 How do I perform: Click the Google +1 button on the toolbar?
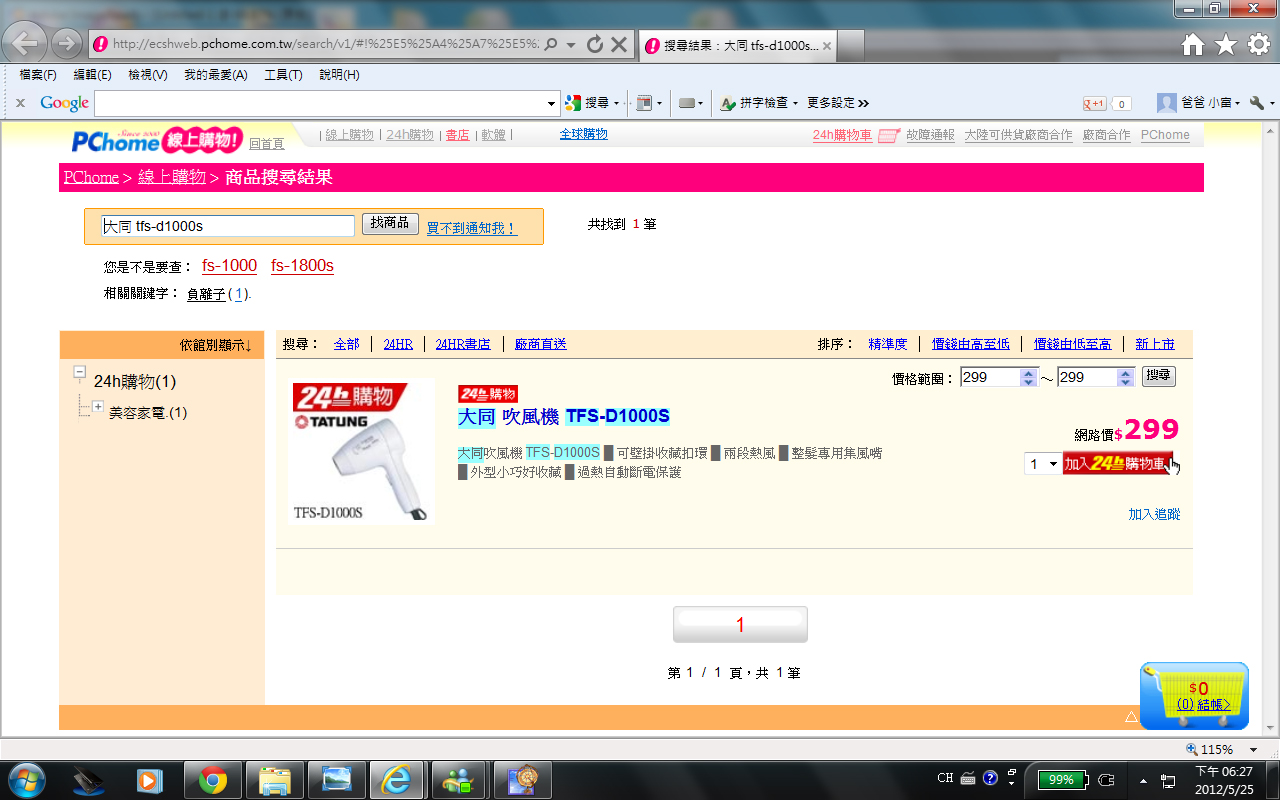coord(1095,104)
